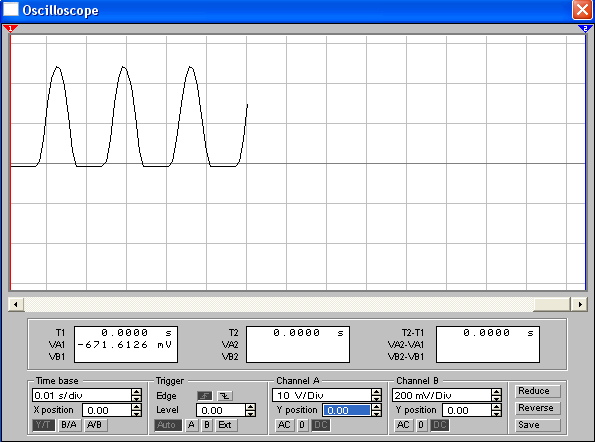This screenshot has height=442, width=595.
Task: Lower the X position value
Action: [137, 414]
